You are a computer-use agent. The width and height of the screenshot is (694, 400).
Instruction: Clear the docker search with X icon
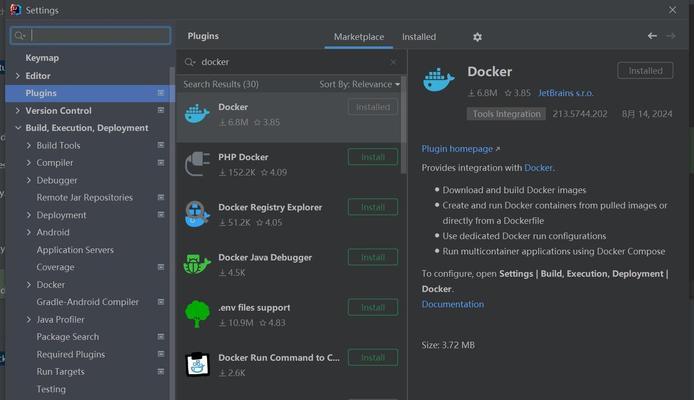(x=393, y=62)
